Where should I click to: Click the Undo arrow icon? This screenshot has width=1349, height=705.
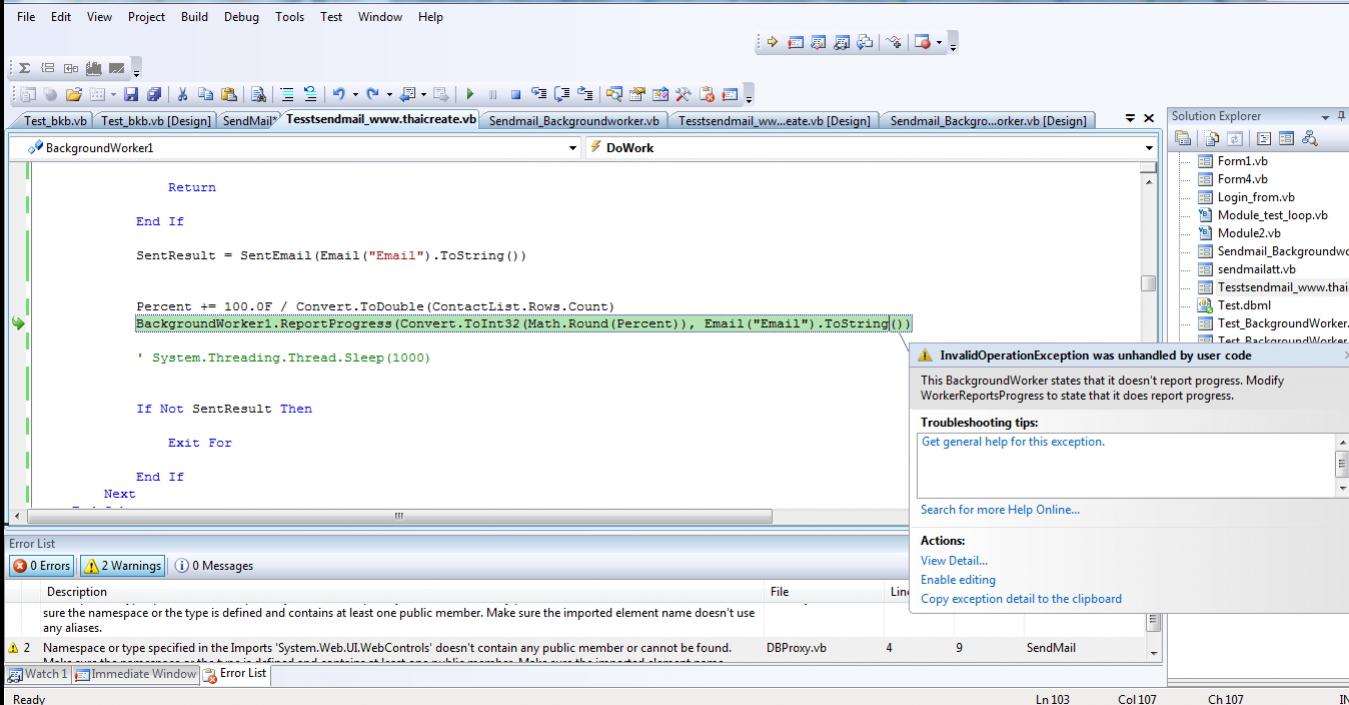pyautogui.click(x=338, y=96)
